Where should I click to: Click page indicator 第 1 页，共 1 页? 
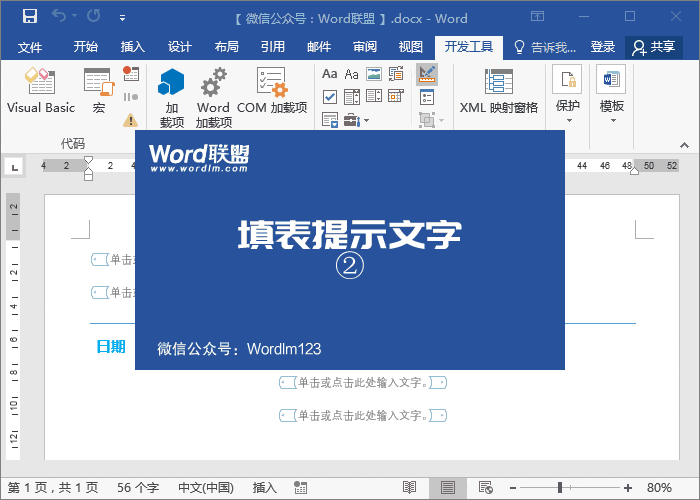53,488
